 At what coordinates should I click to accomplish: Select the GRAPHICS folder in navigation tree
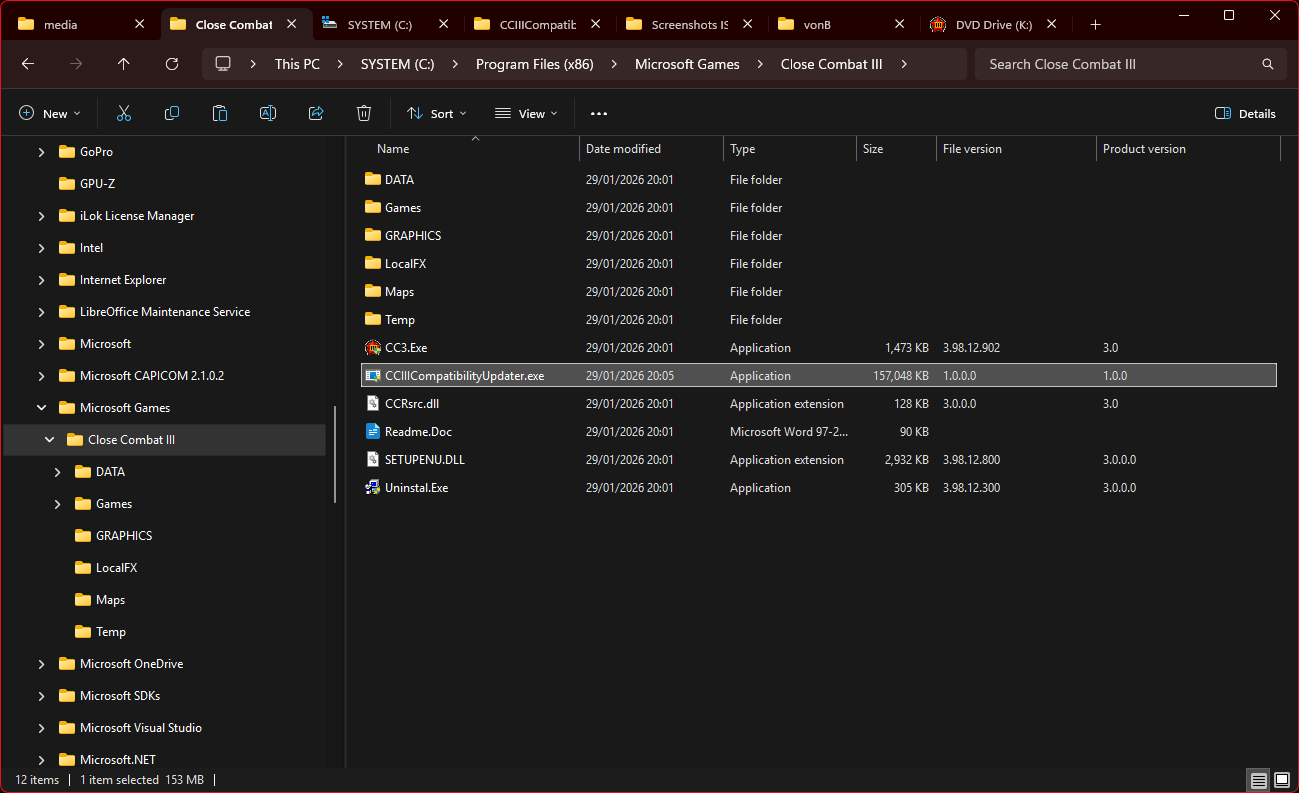pyautogui.click(x=124, y=536)
